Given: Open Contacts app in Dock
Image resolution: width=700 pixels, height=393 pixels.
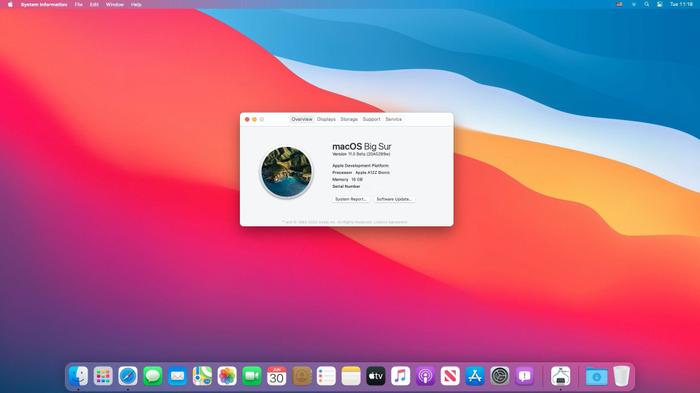Looking at the screenshot, I should click(x=301, y=376).
